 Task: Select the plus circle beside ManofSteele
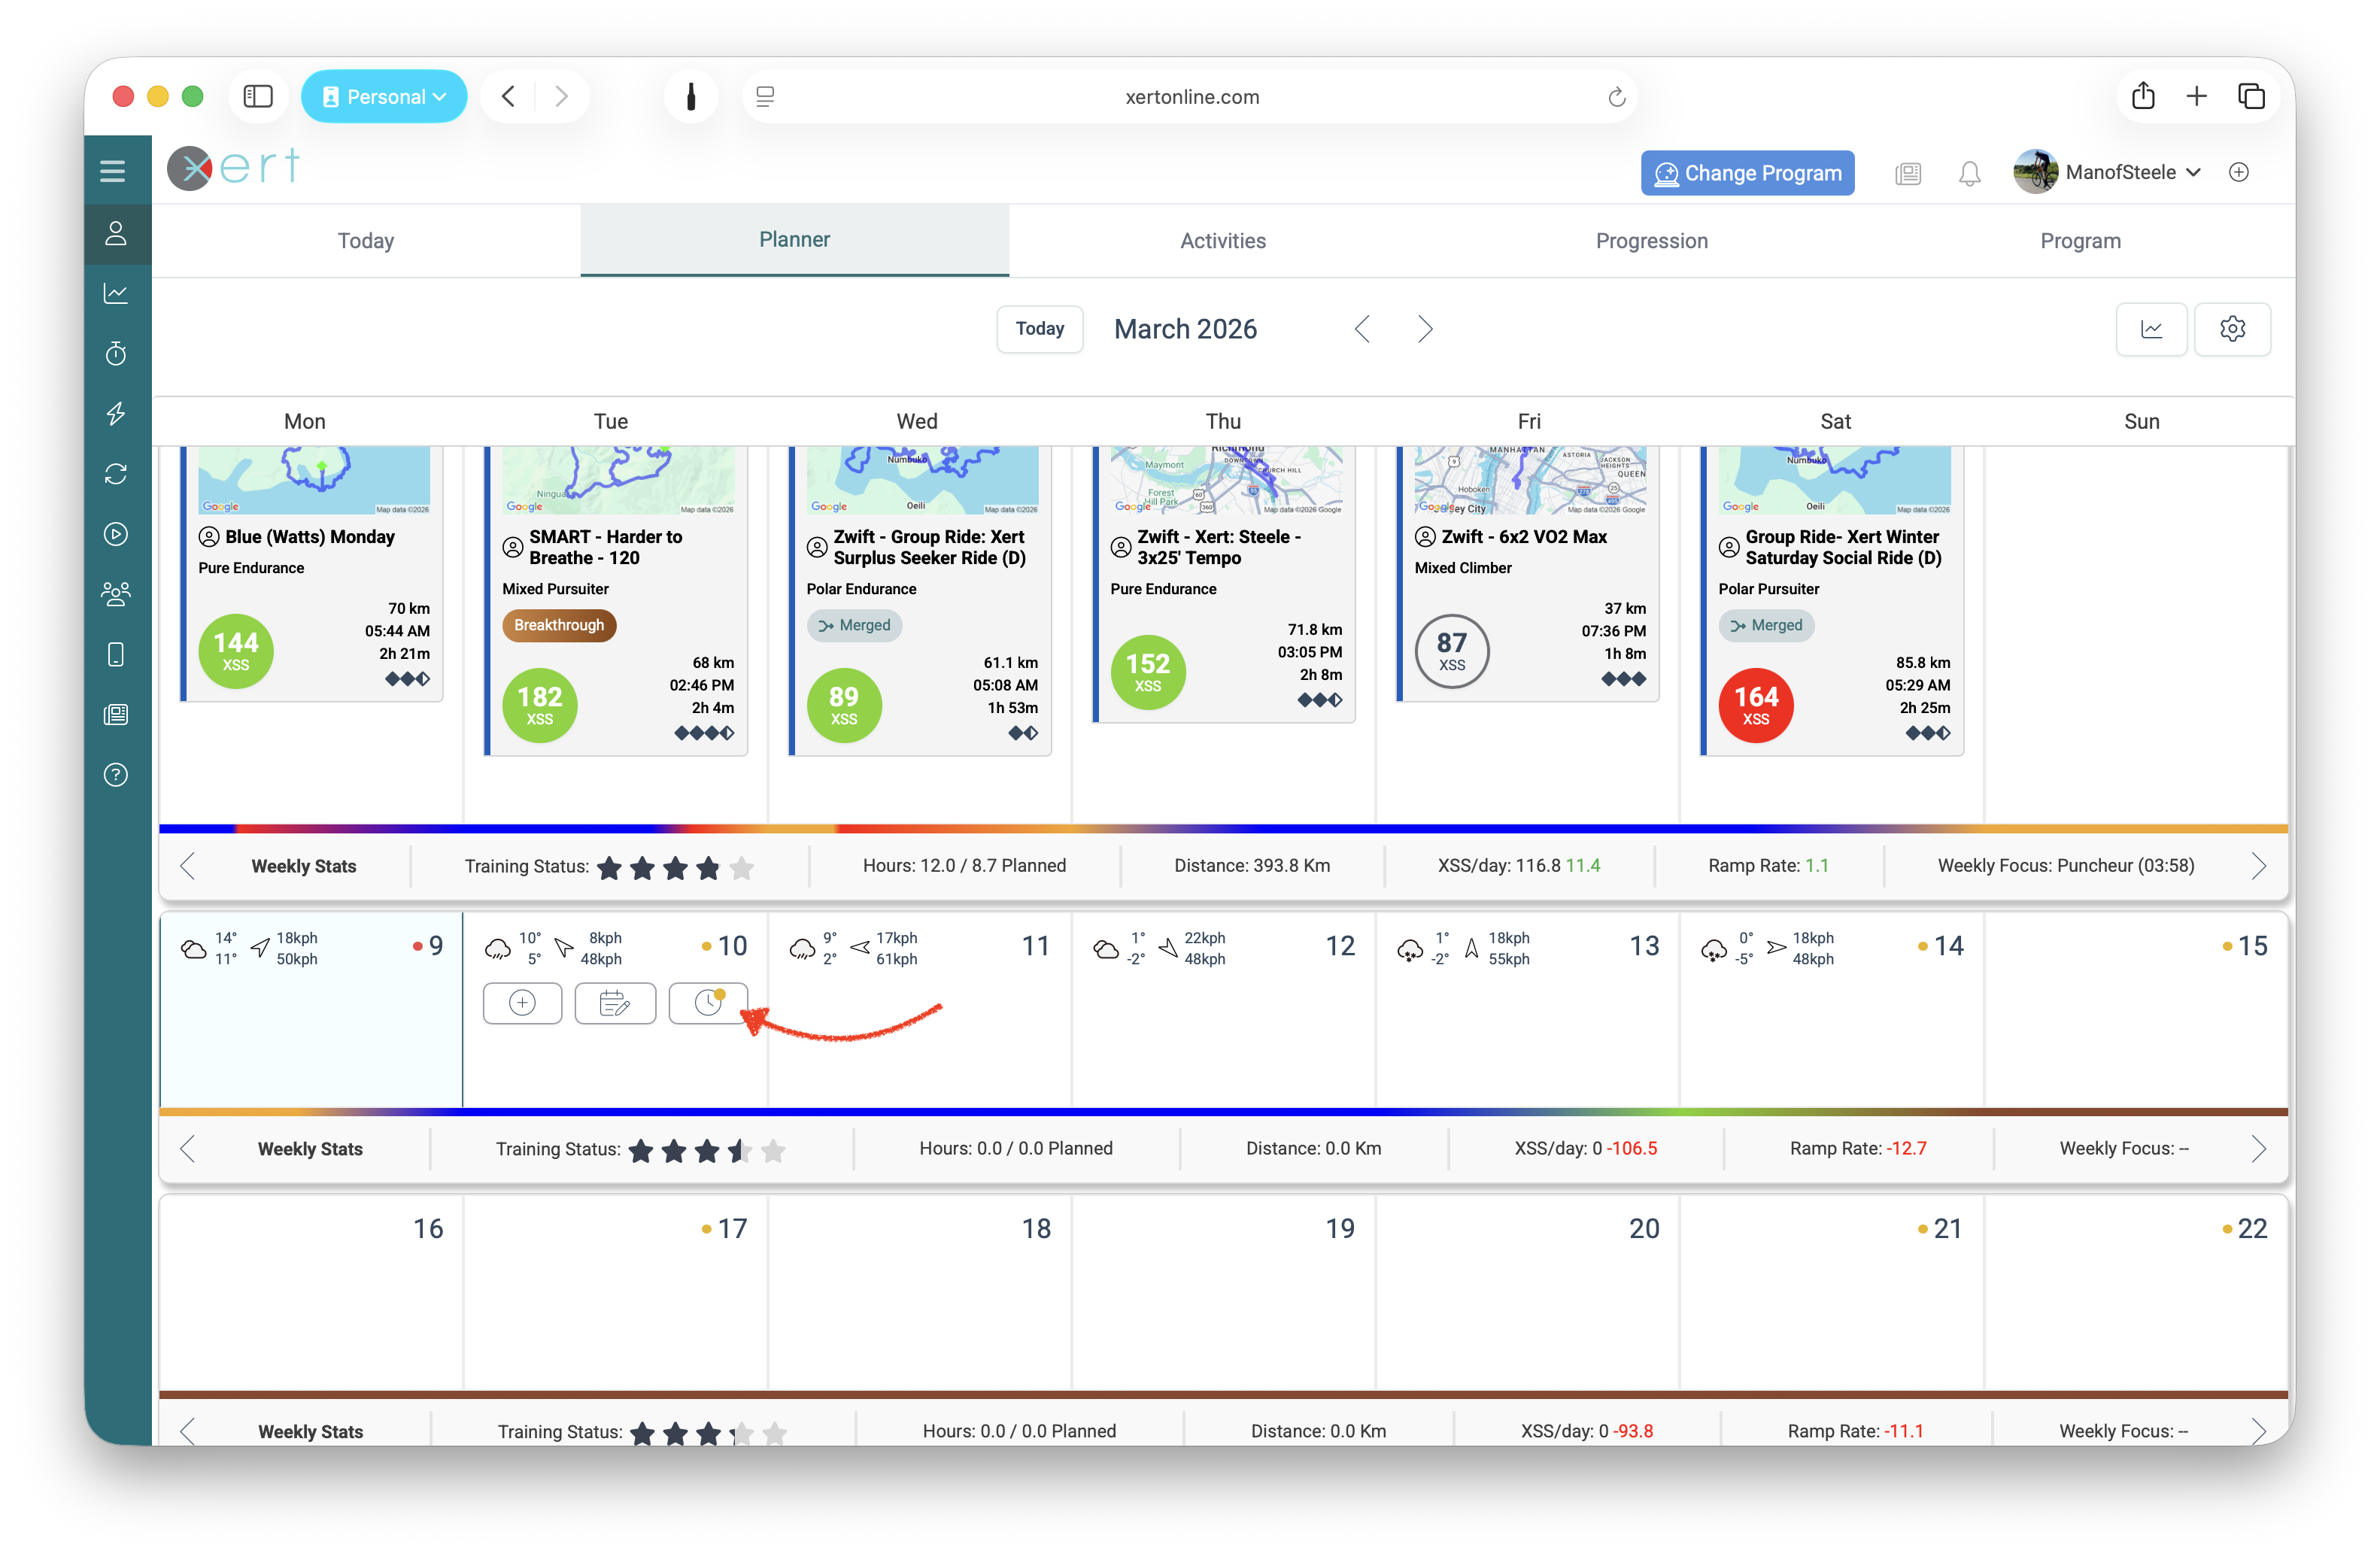(x=2238, y=172)
